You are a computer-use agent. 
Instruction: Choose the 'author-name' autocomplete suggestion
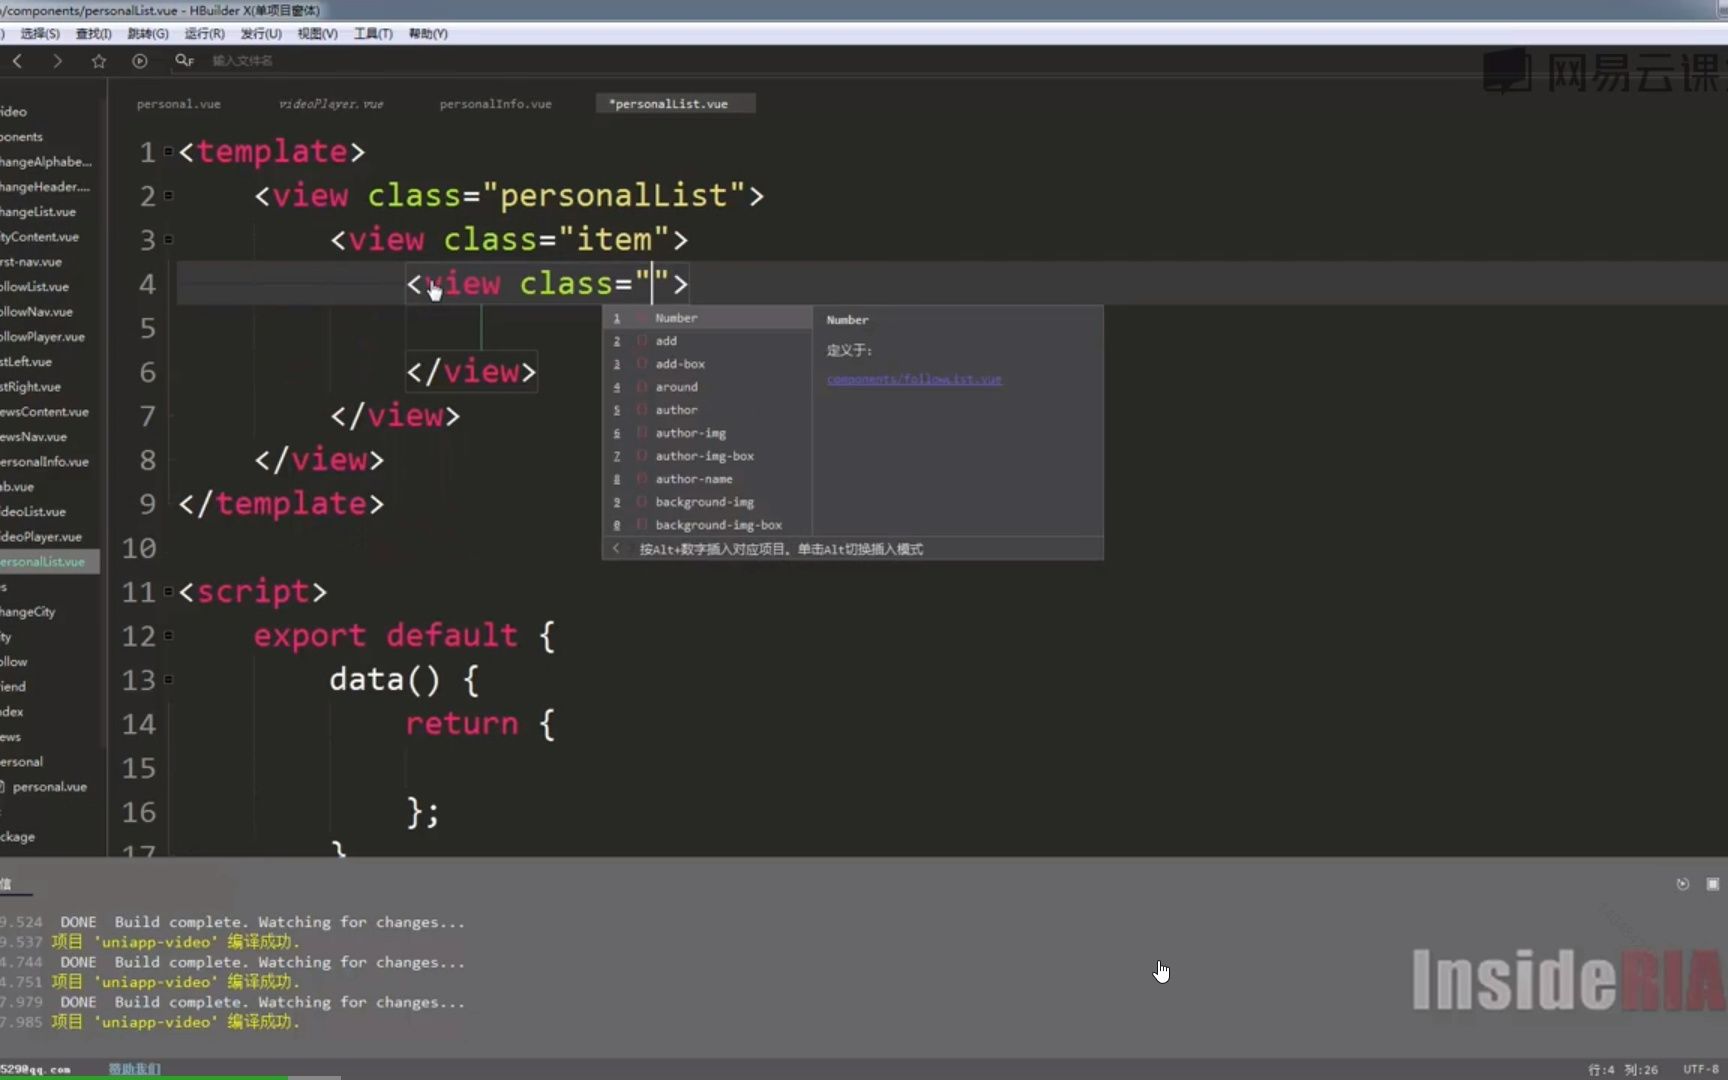pyautogui.click(x=707, y=479)
